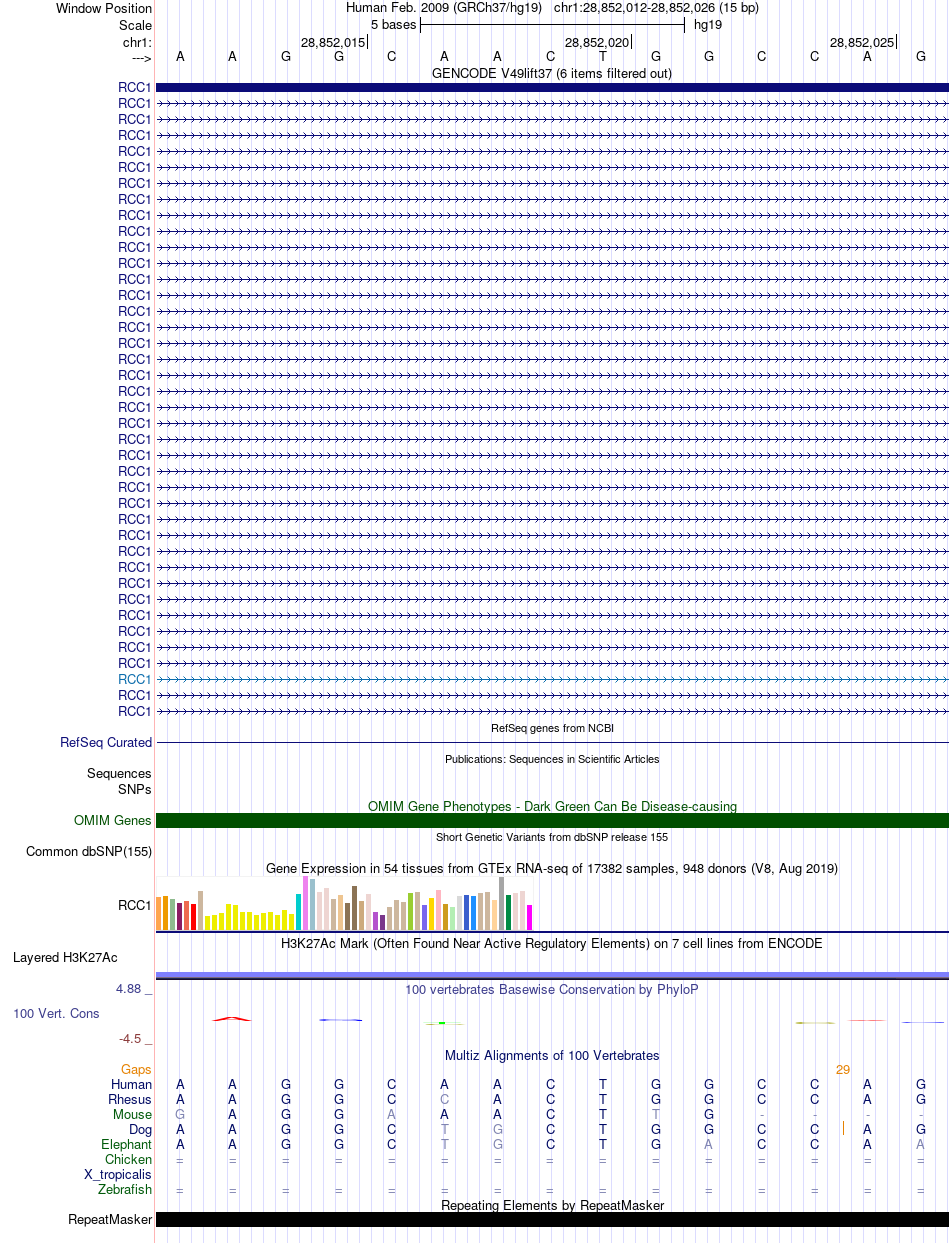Select the orange Gaps label
Viewport: 950px width, 1243px height.
click(136, 1070)
